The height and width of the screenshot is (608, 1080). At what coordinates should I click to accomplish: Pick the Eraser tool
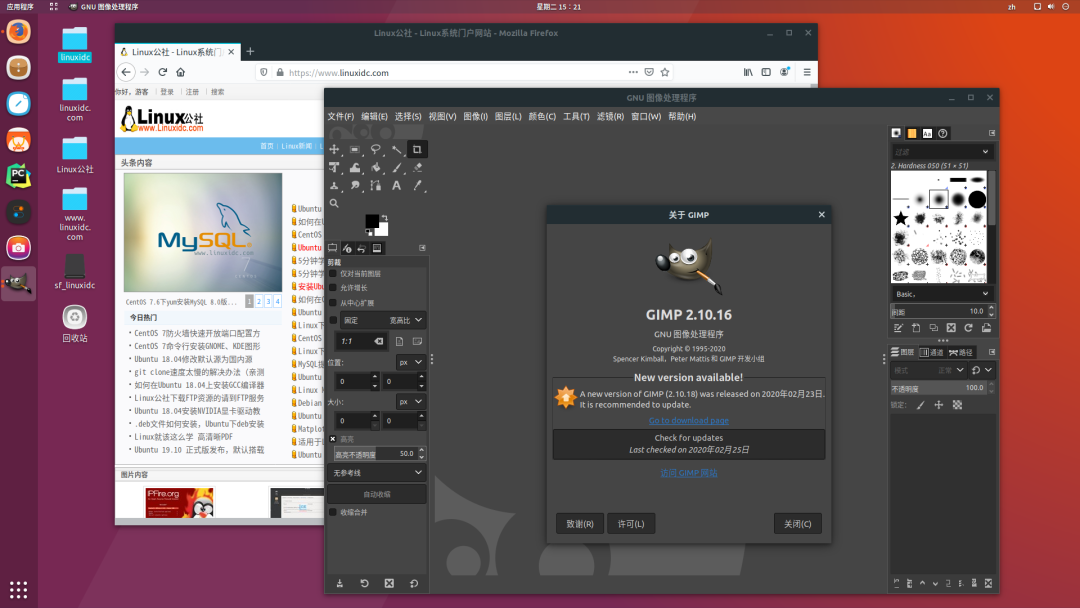pyautogui.click(x=417, y=167)
